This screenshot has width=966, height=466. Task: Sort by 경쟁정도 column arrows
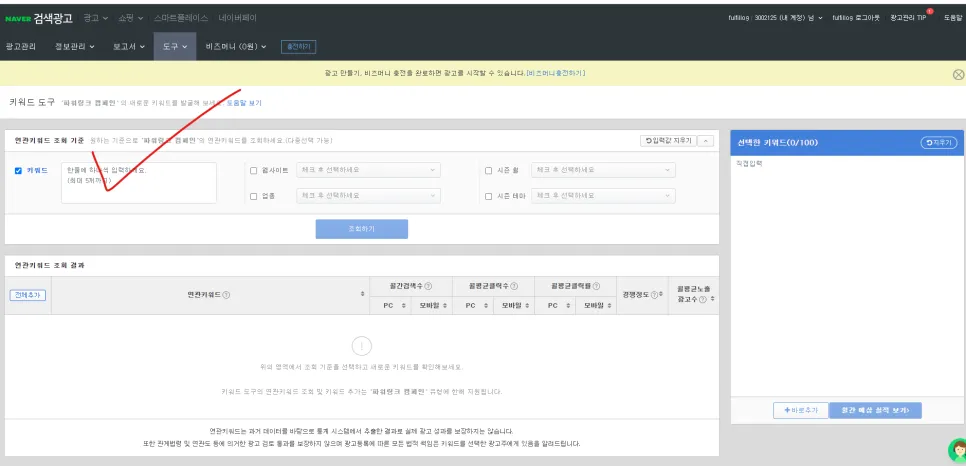pyautogui.click(x=661, y=295)
